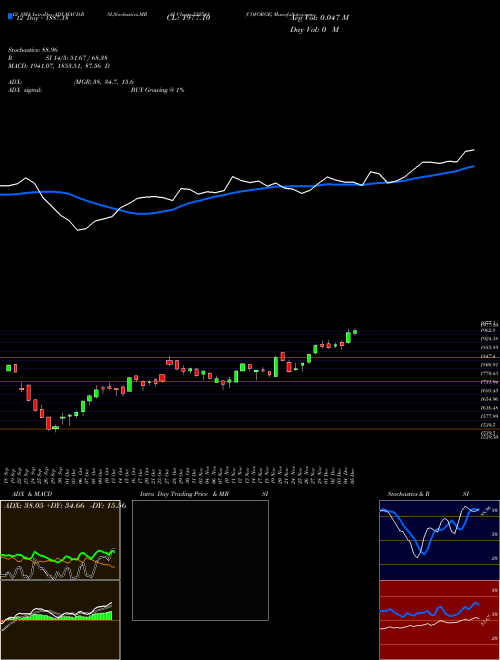
Task: Click the 'Intra Day Trading Price & MR' title
Action: point(184,494)
